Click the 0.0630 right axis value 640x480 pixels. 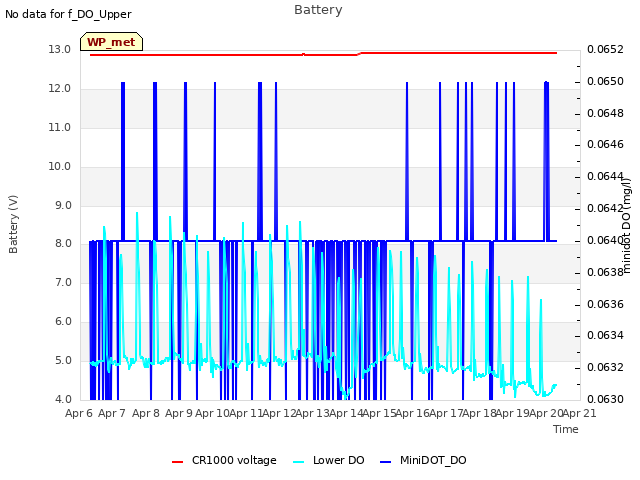coord(605,399)
